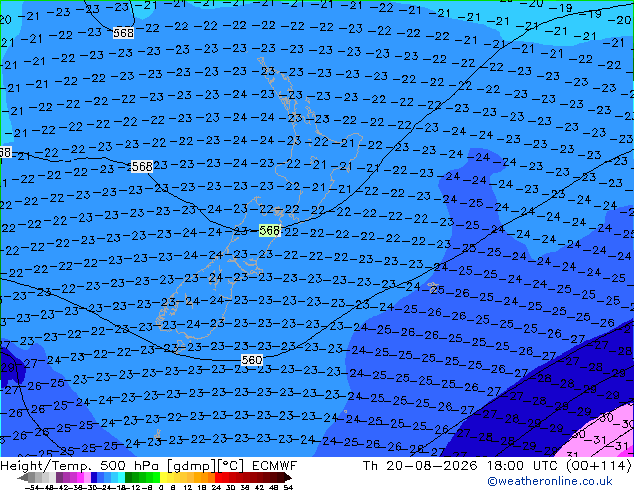Image resolution: width=634 pixels, height=490 pixels.
Task: Click the purple swatch in the color legend
Action: (59, 477)
